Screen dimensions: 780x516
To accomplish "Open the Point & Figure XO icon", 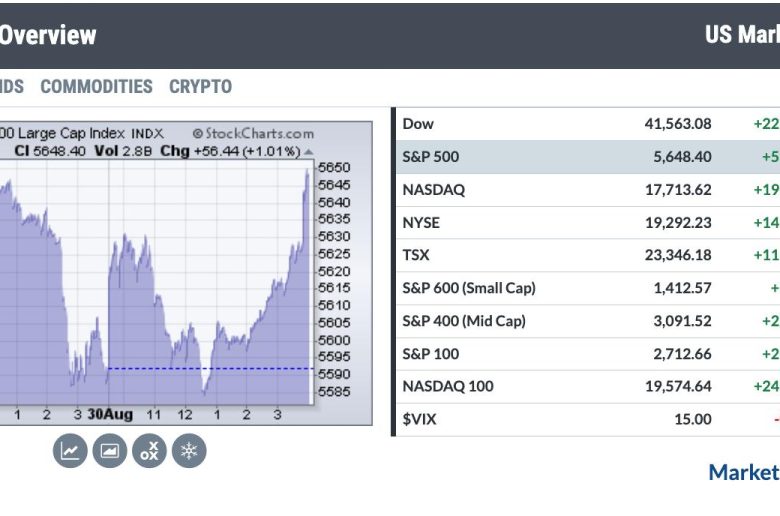I will point(149,451).
